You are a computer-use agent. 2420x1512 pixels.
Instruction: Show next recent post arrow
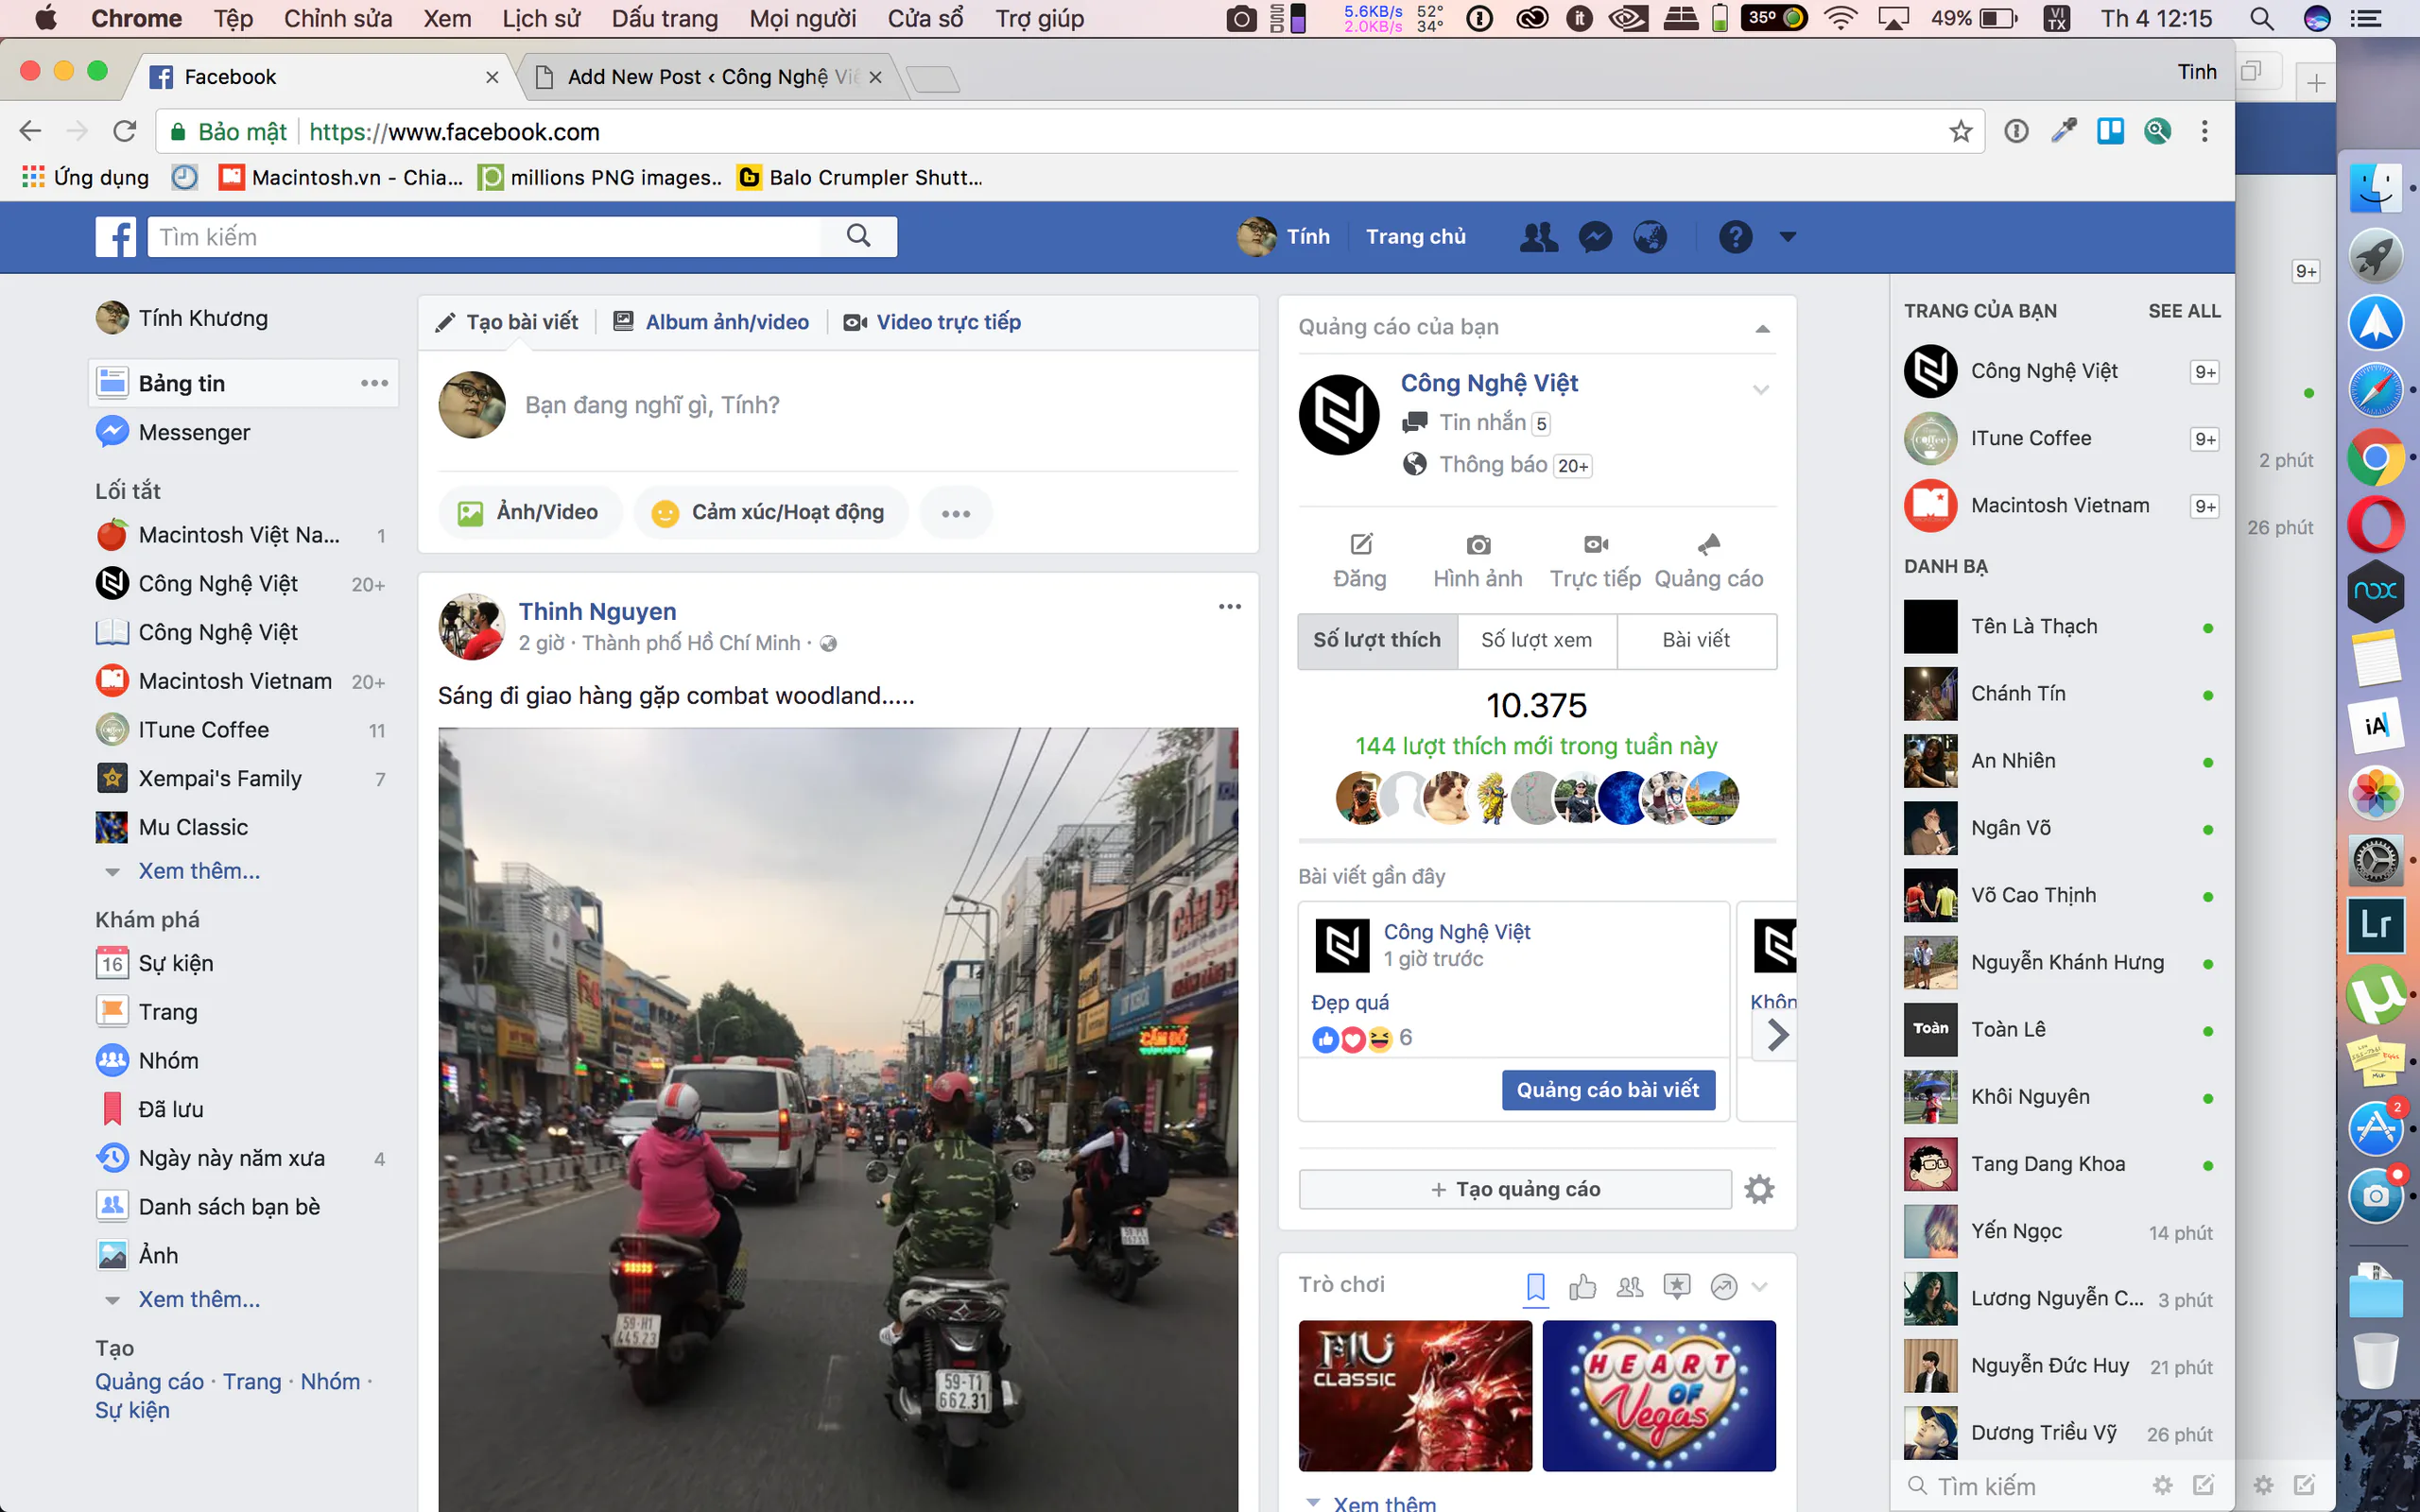tap(1777, 1034)
